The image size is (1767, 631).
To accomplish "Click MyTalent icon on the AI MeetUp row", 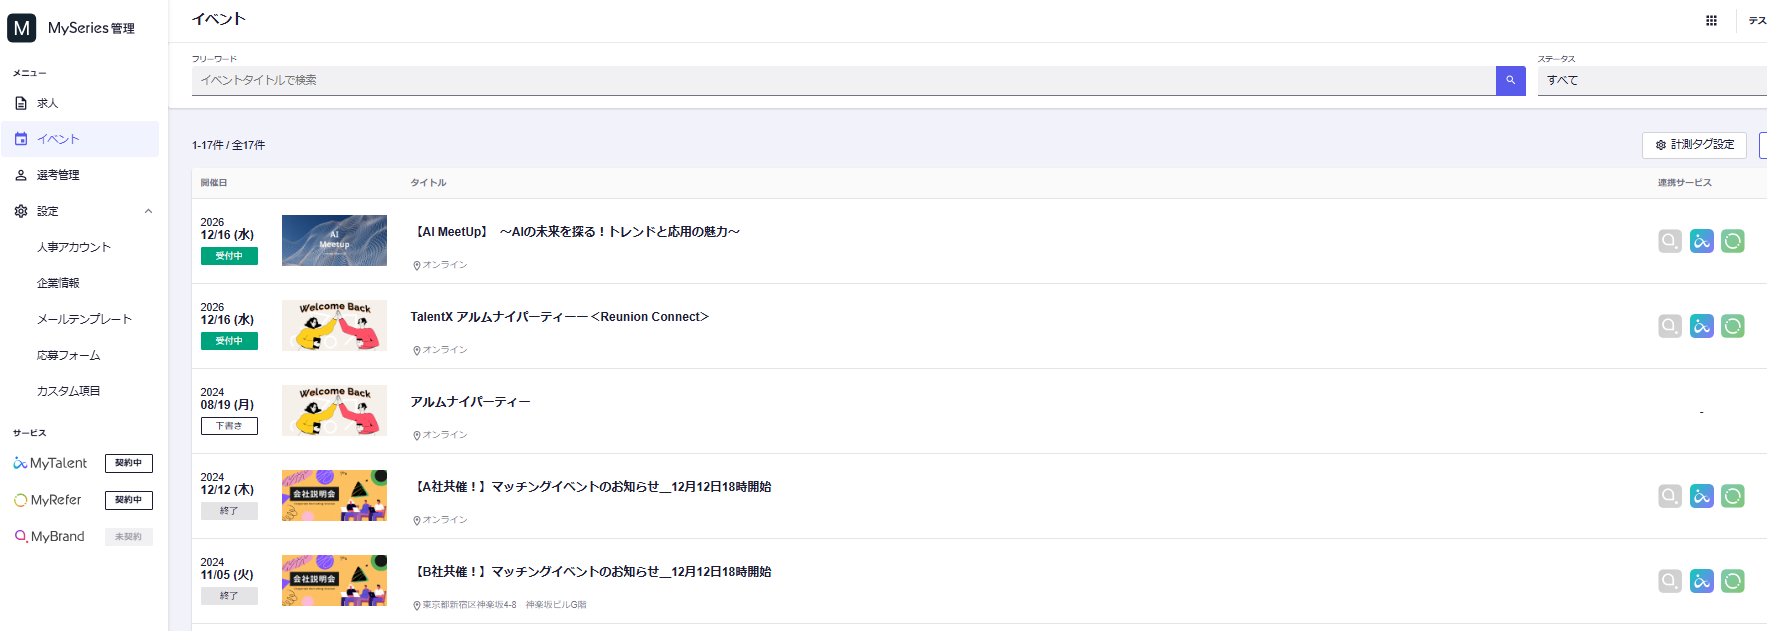I will pos(1701,241).
